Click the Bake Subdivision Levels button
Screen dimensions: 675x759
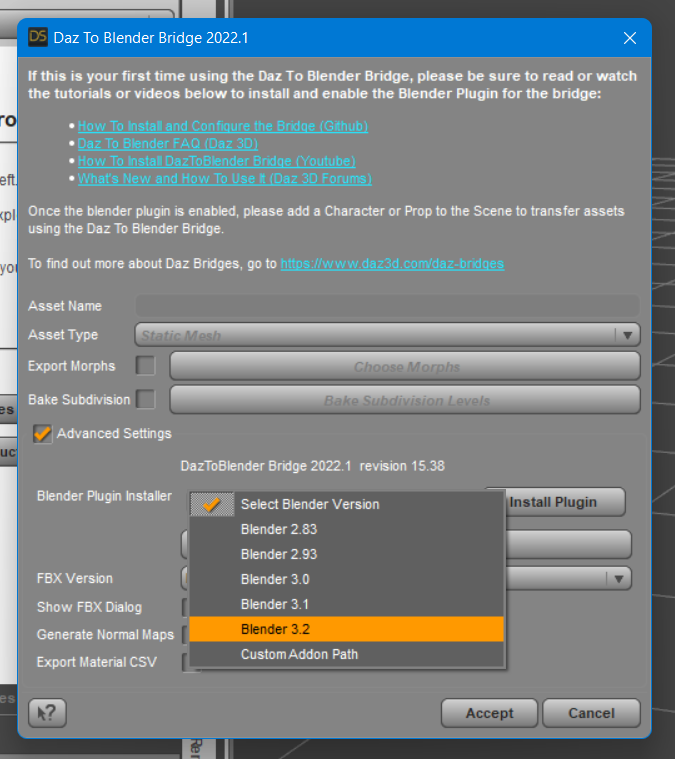405,400
